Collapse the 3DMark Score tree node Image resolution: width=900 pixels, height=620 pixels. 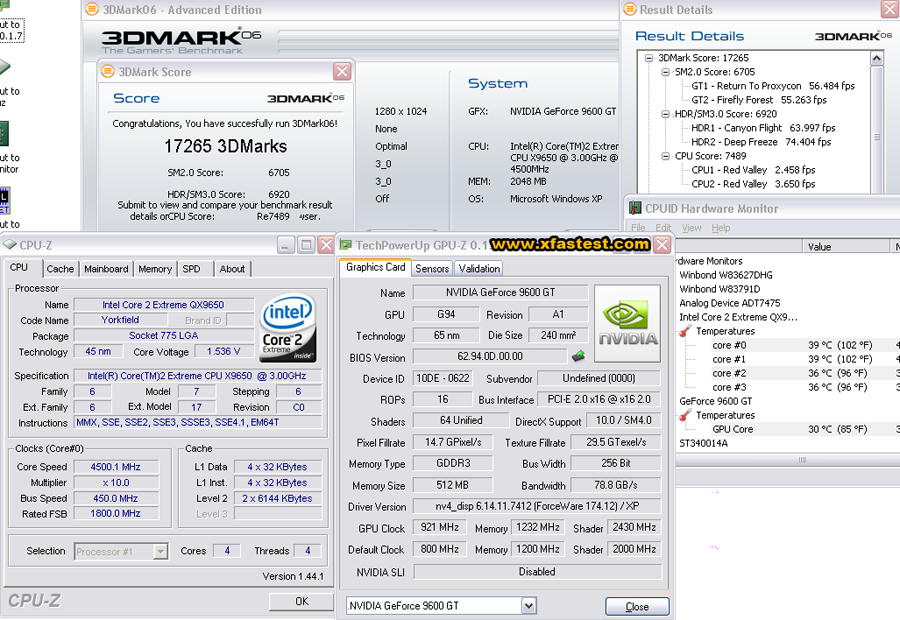pos(649,58)
